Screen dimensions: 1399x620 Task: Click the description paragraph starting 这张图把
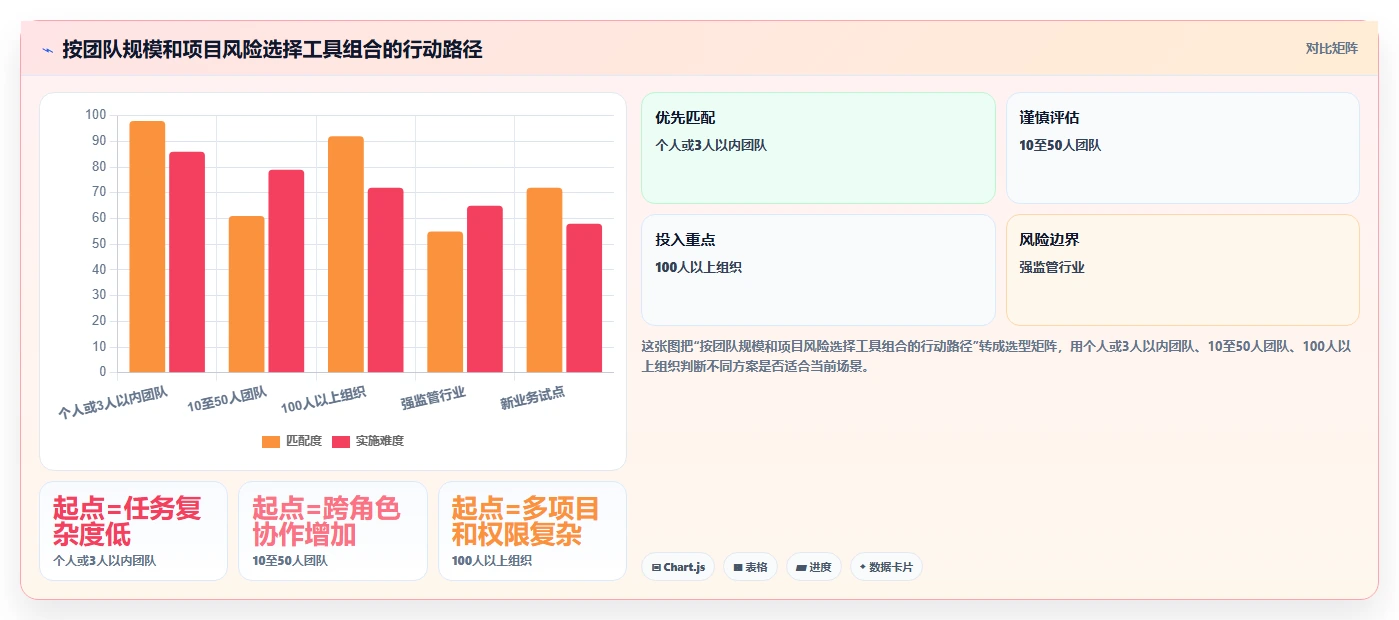[997, 356]
